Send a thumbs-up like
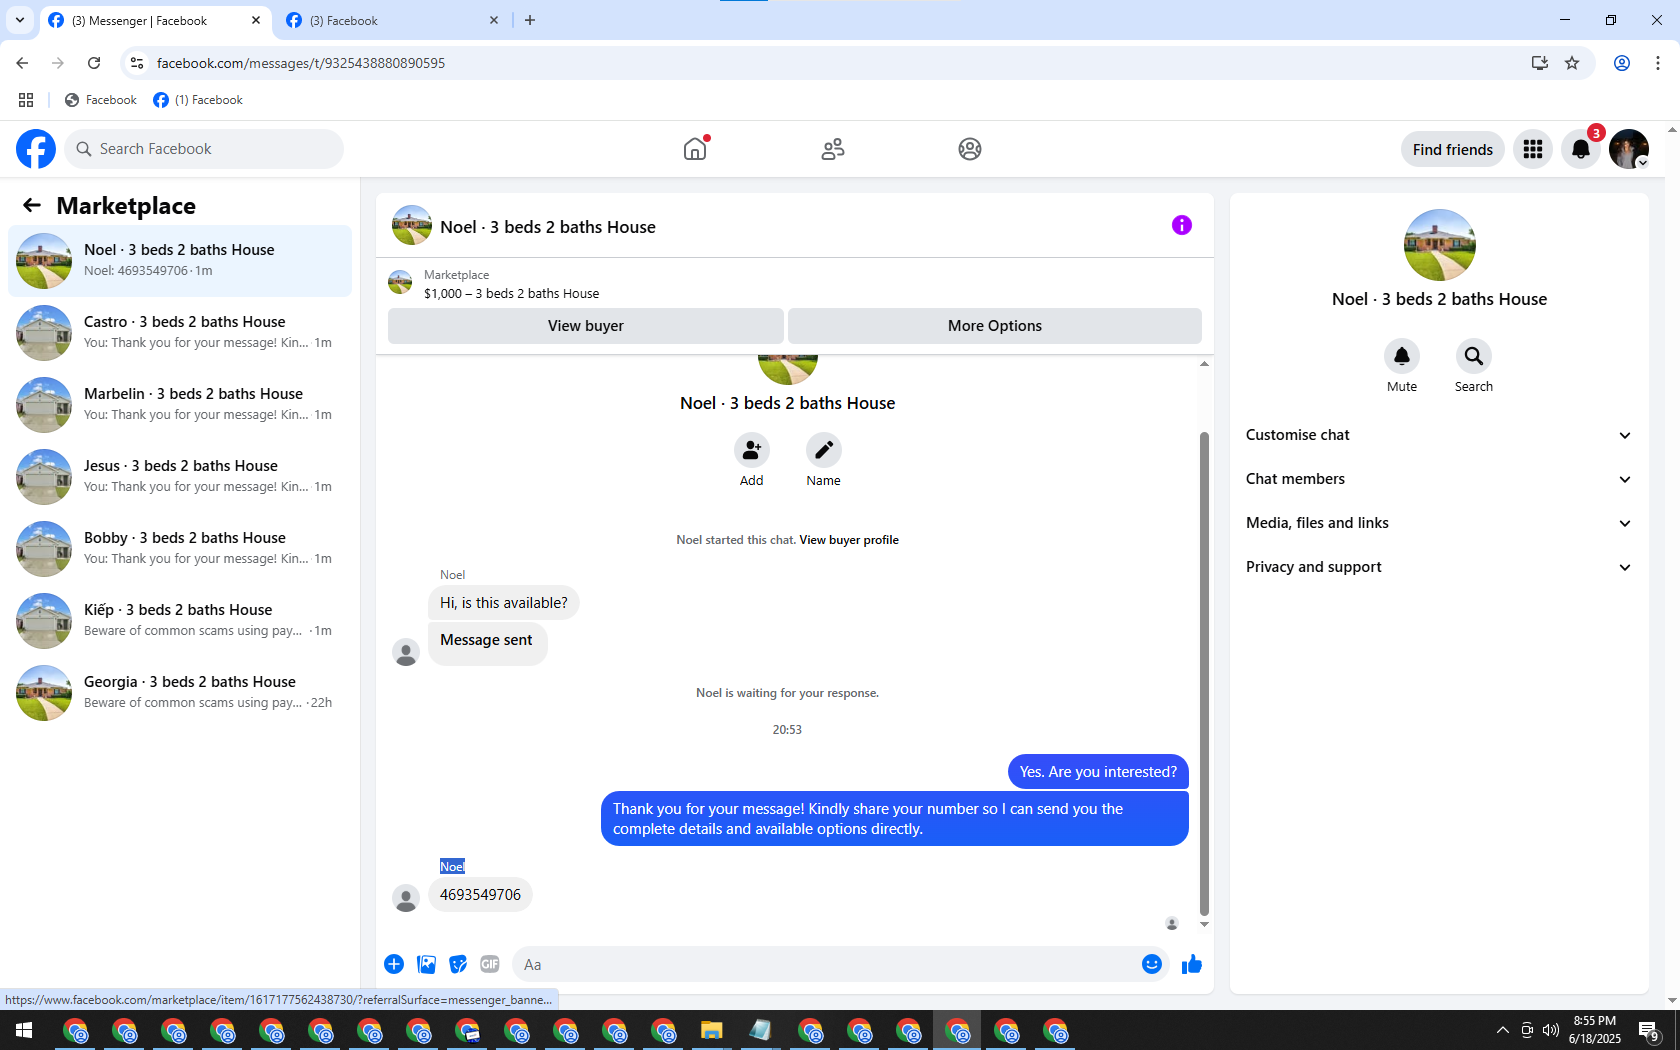This screenshot has height=1050, width=1680. [x=1192, y=964]
